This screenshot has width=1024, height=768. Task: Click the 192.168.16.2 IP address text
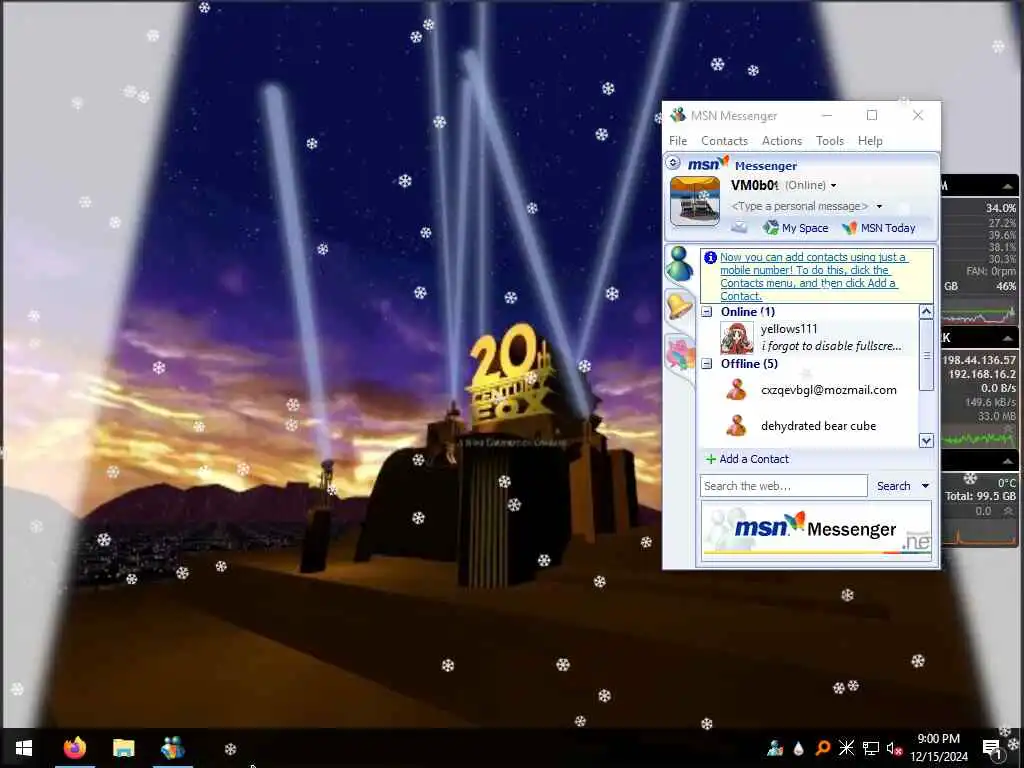(x=982, y=374)
